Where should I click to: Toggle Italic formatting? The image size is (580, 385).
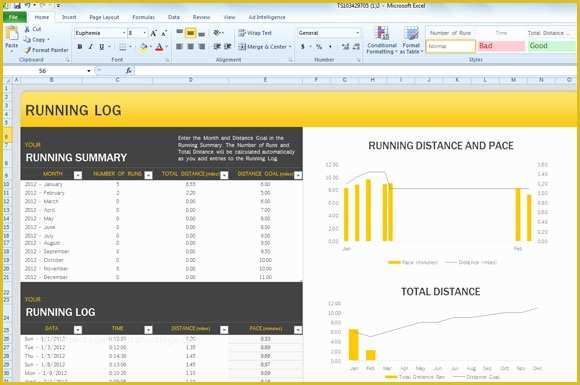[91, 47]
